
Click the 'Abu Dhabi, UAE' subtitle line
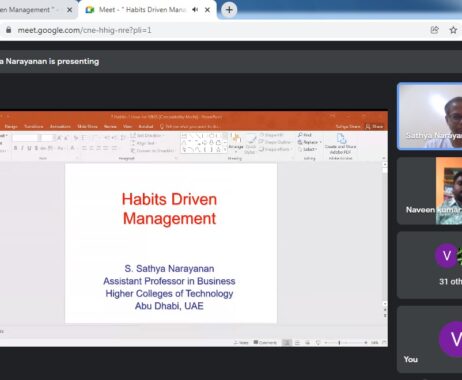pos(169,306)
